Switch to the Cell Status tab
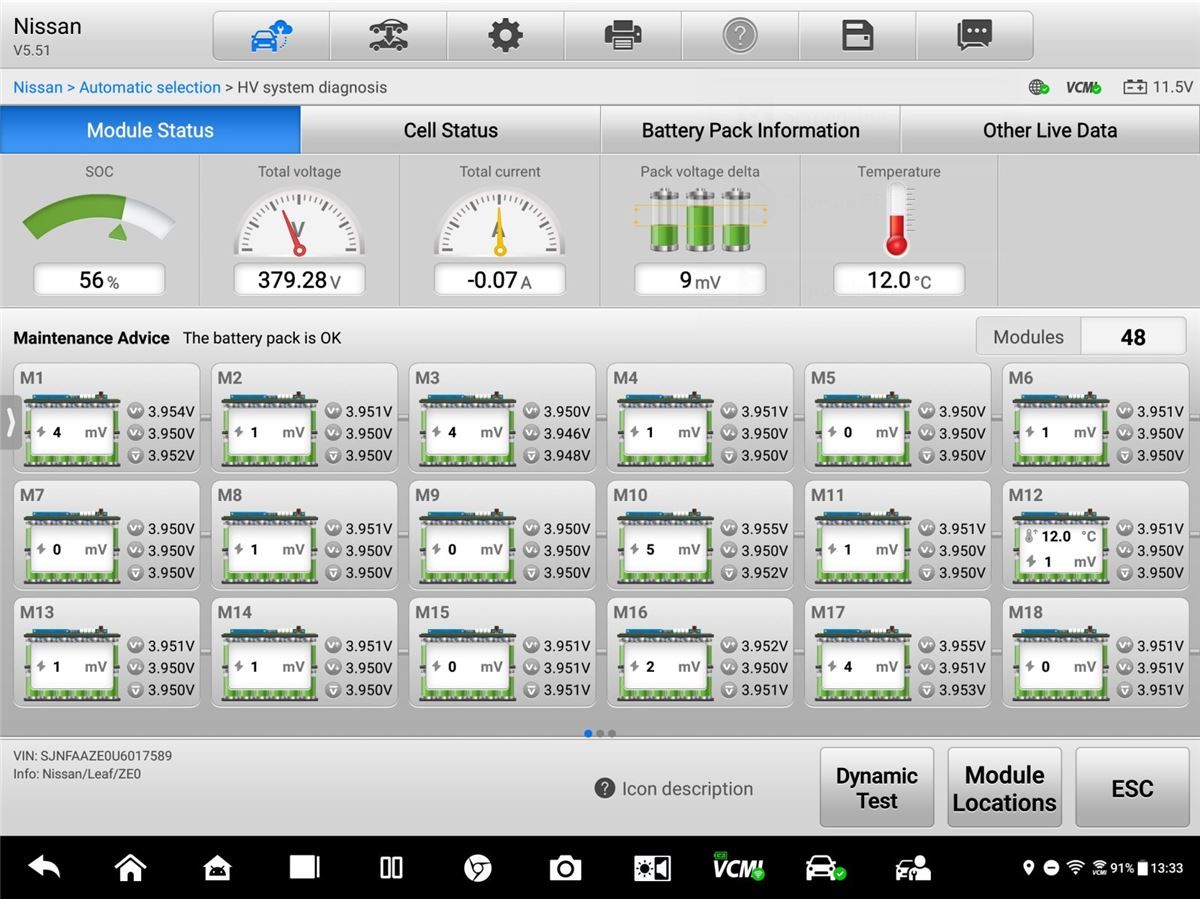The height and width of the screenshot is (899, 1200). tap(450, 130)
